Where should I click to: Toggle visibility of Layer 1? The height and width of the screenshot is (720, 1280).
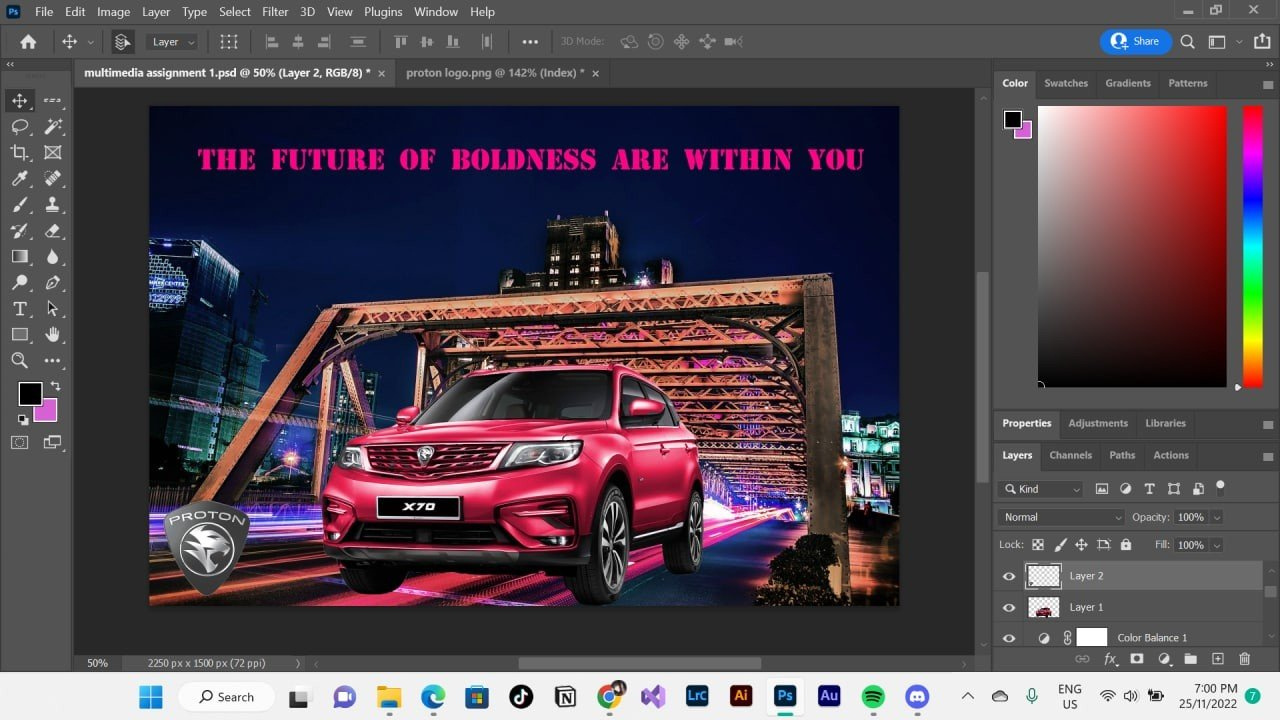(x=1009, y=607)
